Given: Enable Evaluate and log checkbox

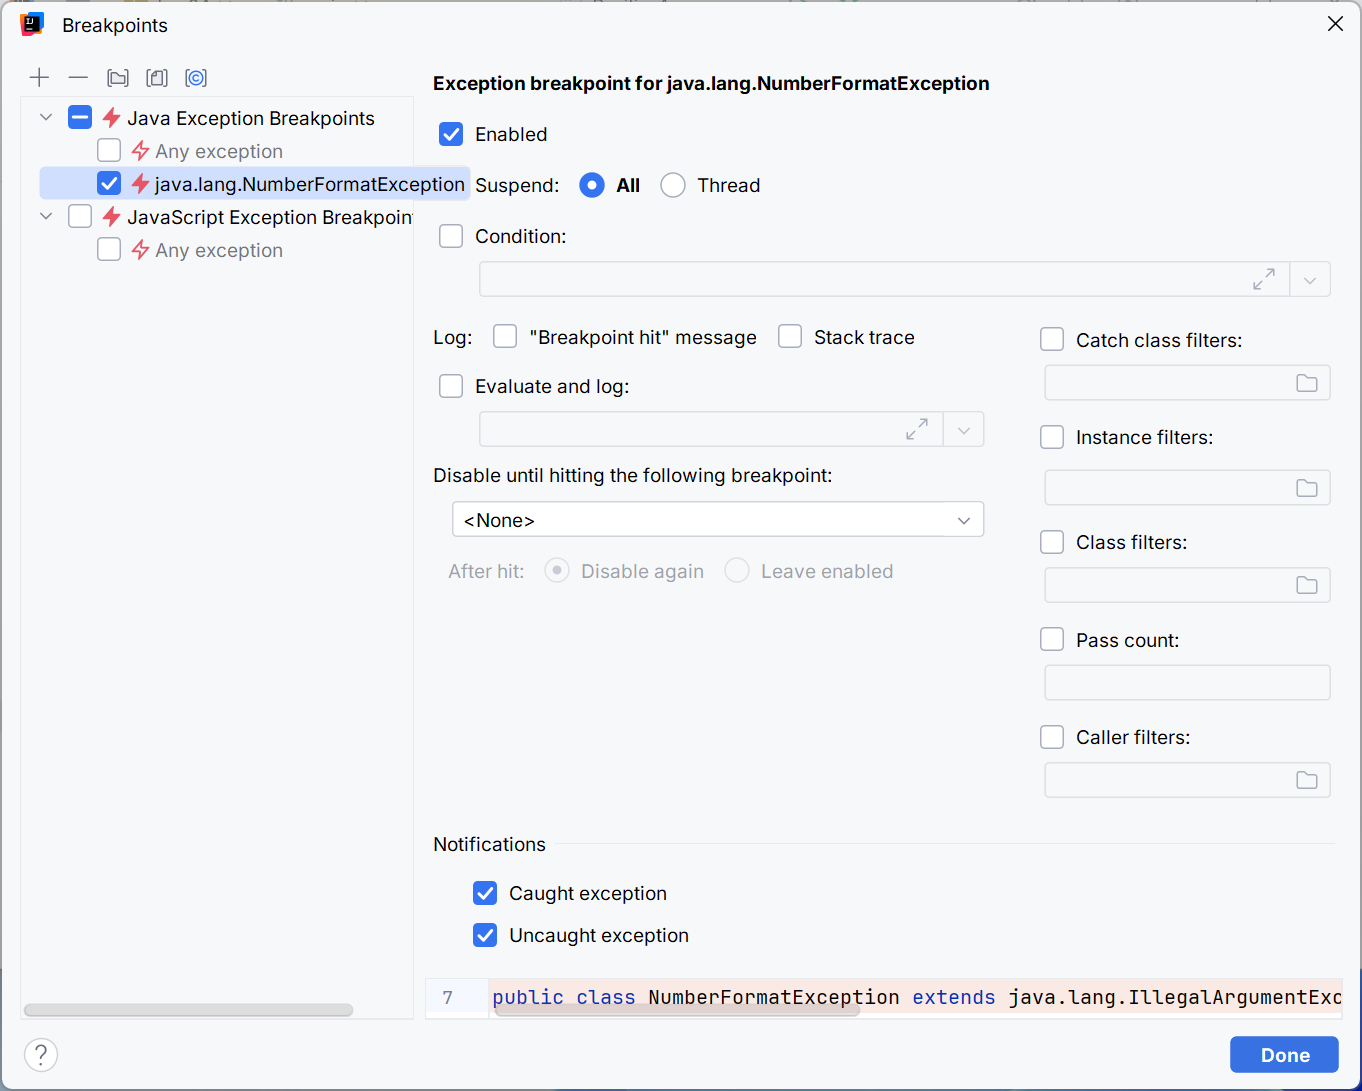Looking at the screenshot, I should coord(451,386).
